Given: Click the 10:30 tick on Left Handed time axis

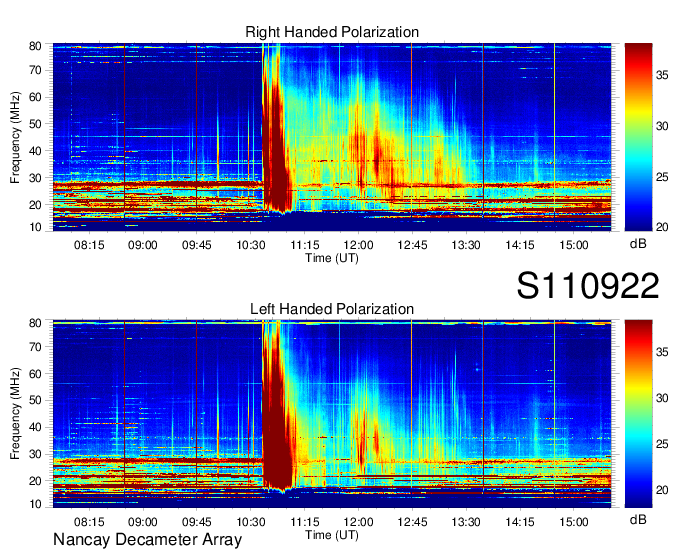Looking at the screenshot, I should pos(251,522).
